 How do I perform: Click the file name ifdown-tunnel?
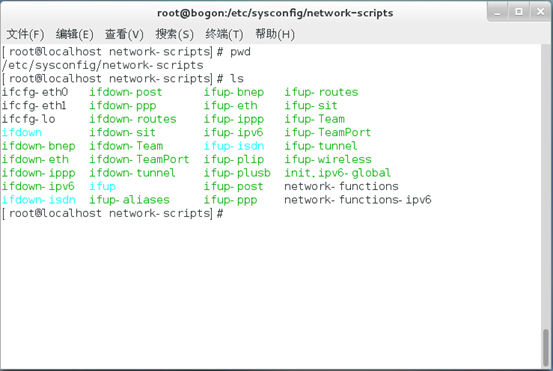[x=132, y=173]
